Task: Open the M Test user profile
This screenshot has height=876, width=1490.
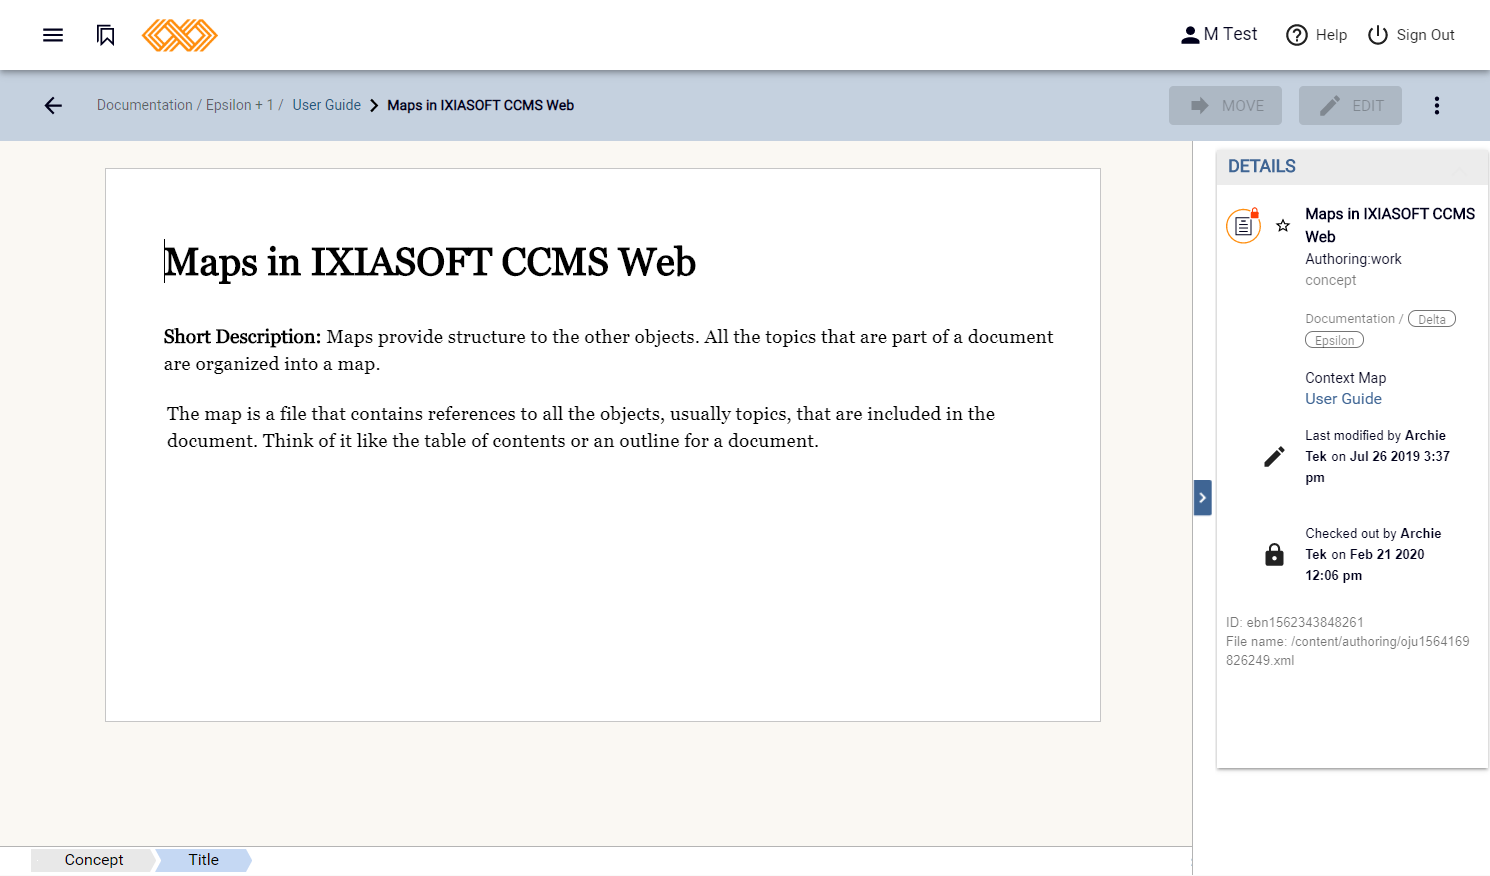Action: tap(1219, 35)
